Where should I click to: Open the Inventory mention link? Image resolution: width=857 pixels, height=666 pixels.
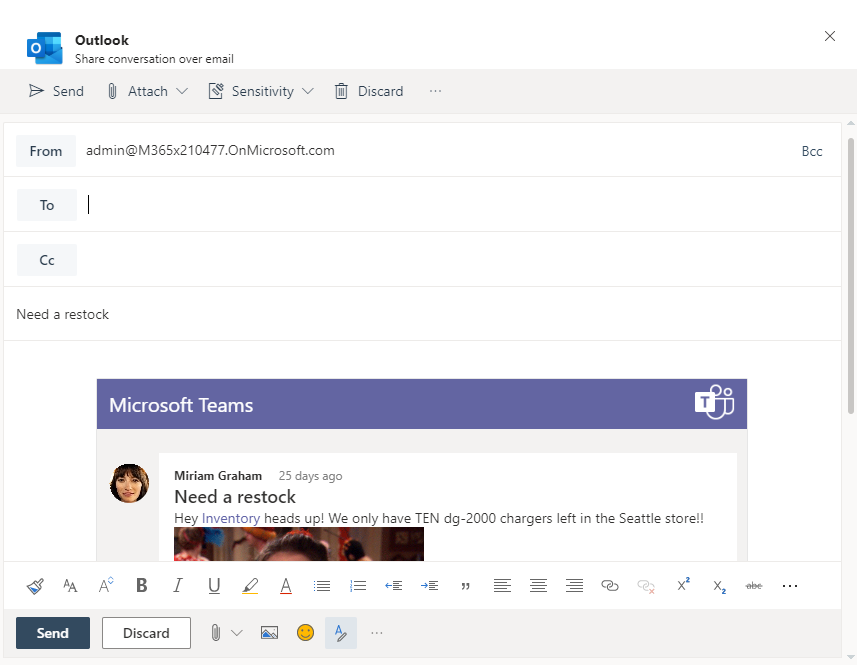(x=231, y=518)
